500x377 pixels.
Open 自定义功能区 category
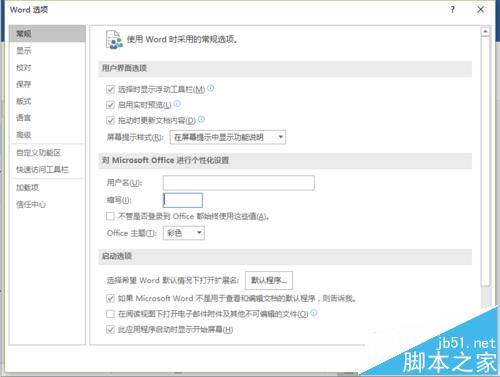[47, 153]
